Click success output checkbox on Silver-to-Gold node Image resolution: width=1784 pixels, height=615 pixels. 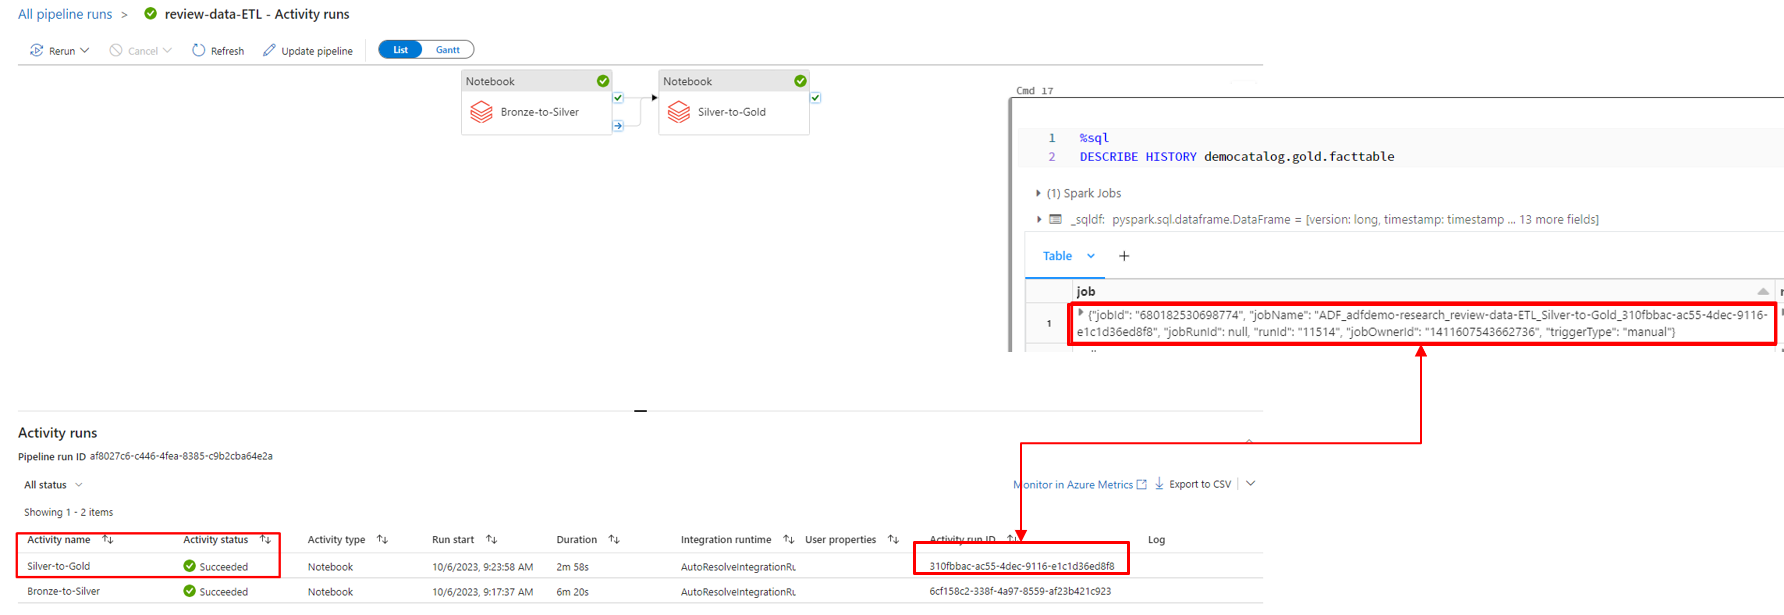(x=816, y=98)
